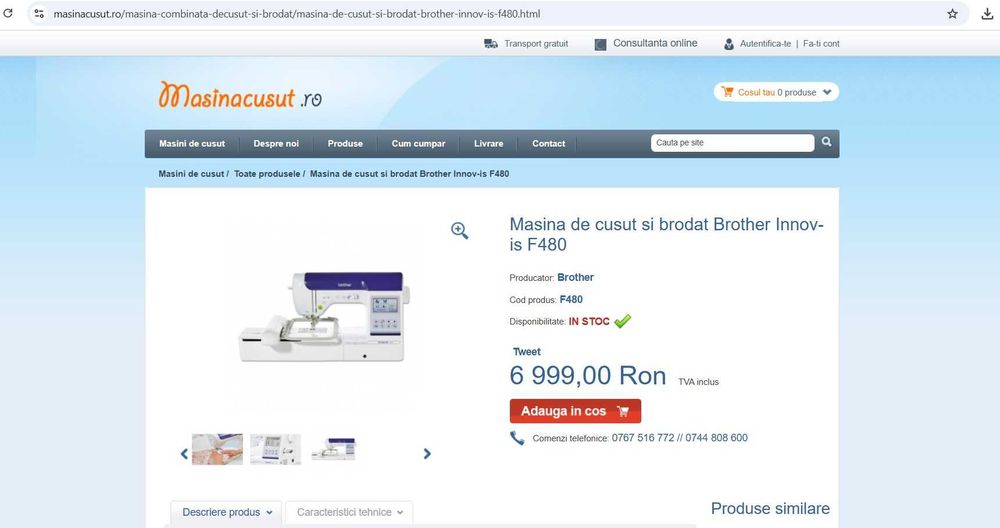
Task: Expand the Caracteristici tehnice tab
Action: tap(349, 513)
